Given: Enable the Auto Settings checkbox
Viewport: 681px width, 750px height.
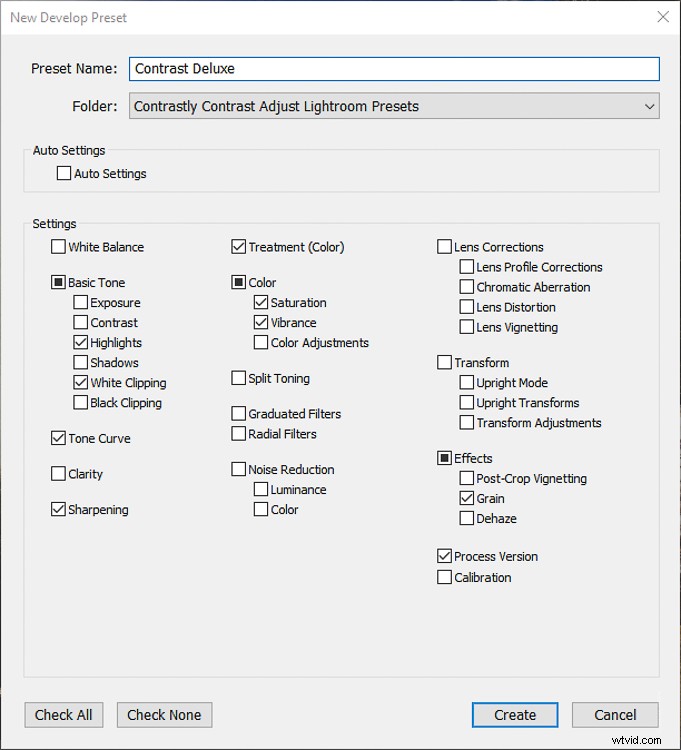Looking at the screenshot, I should tap(64, 173).
